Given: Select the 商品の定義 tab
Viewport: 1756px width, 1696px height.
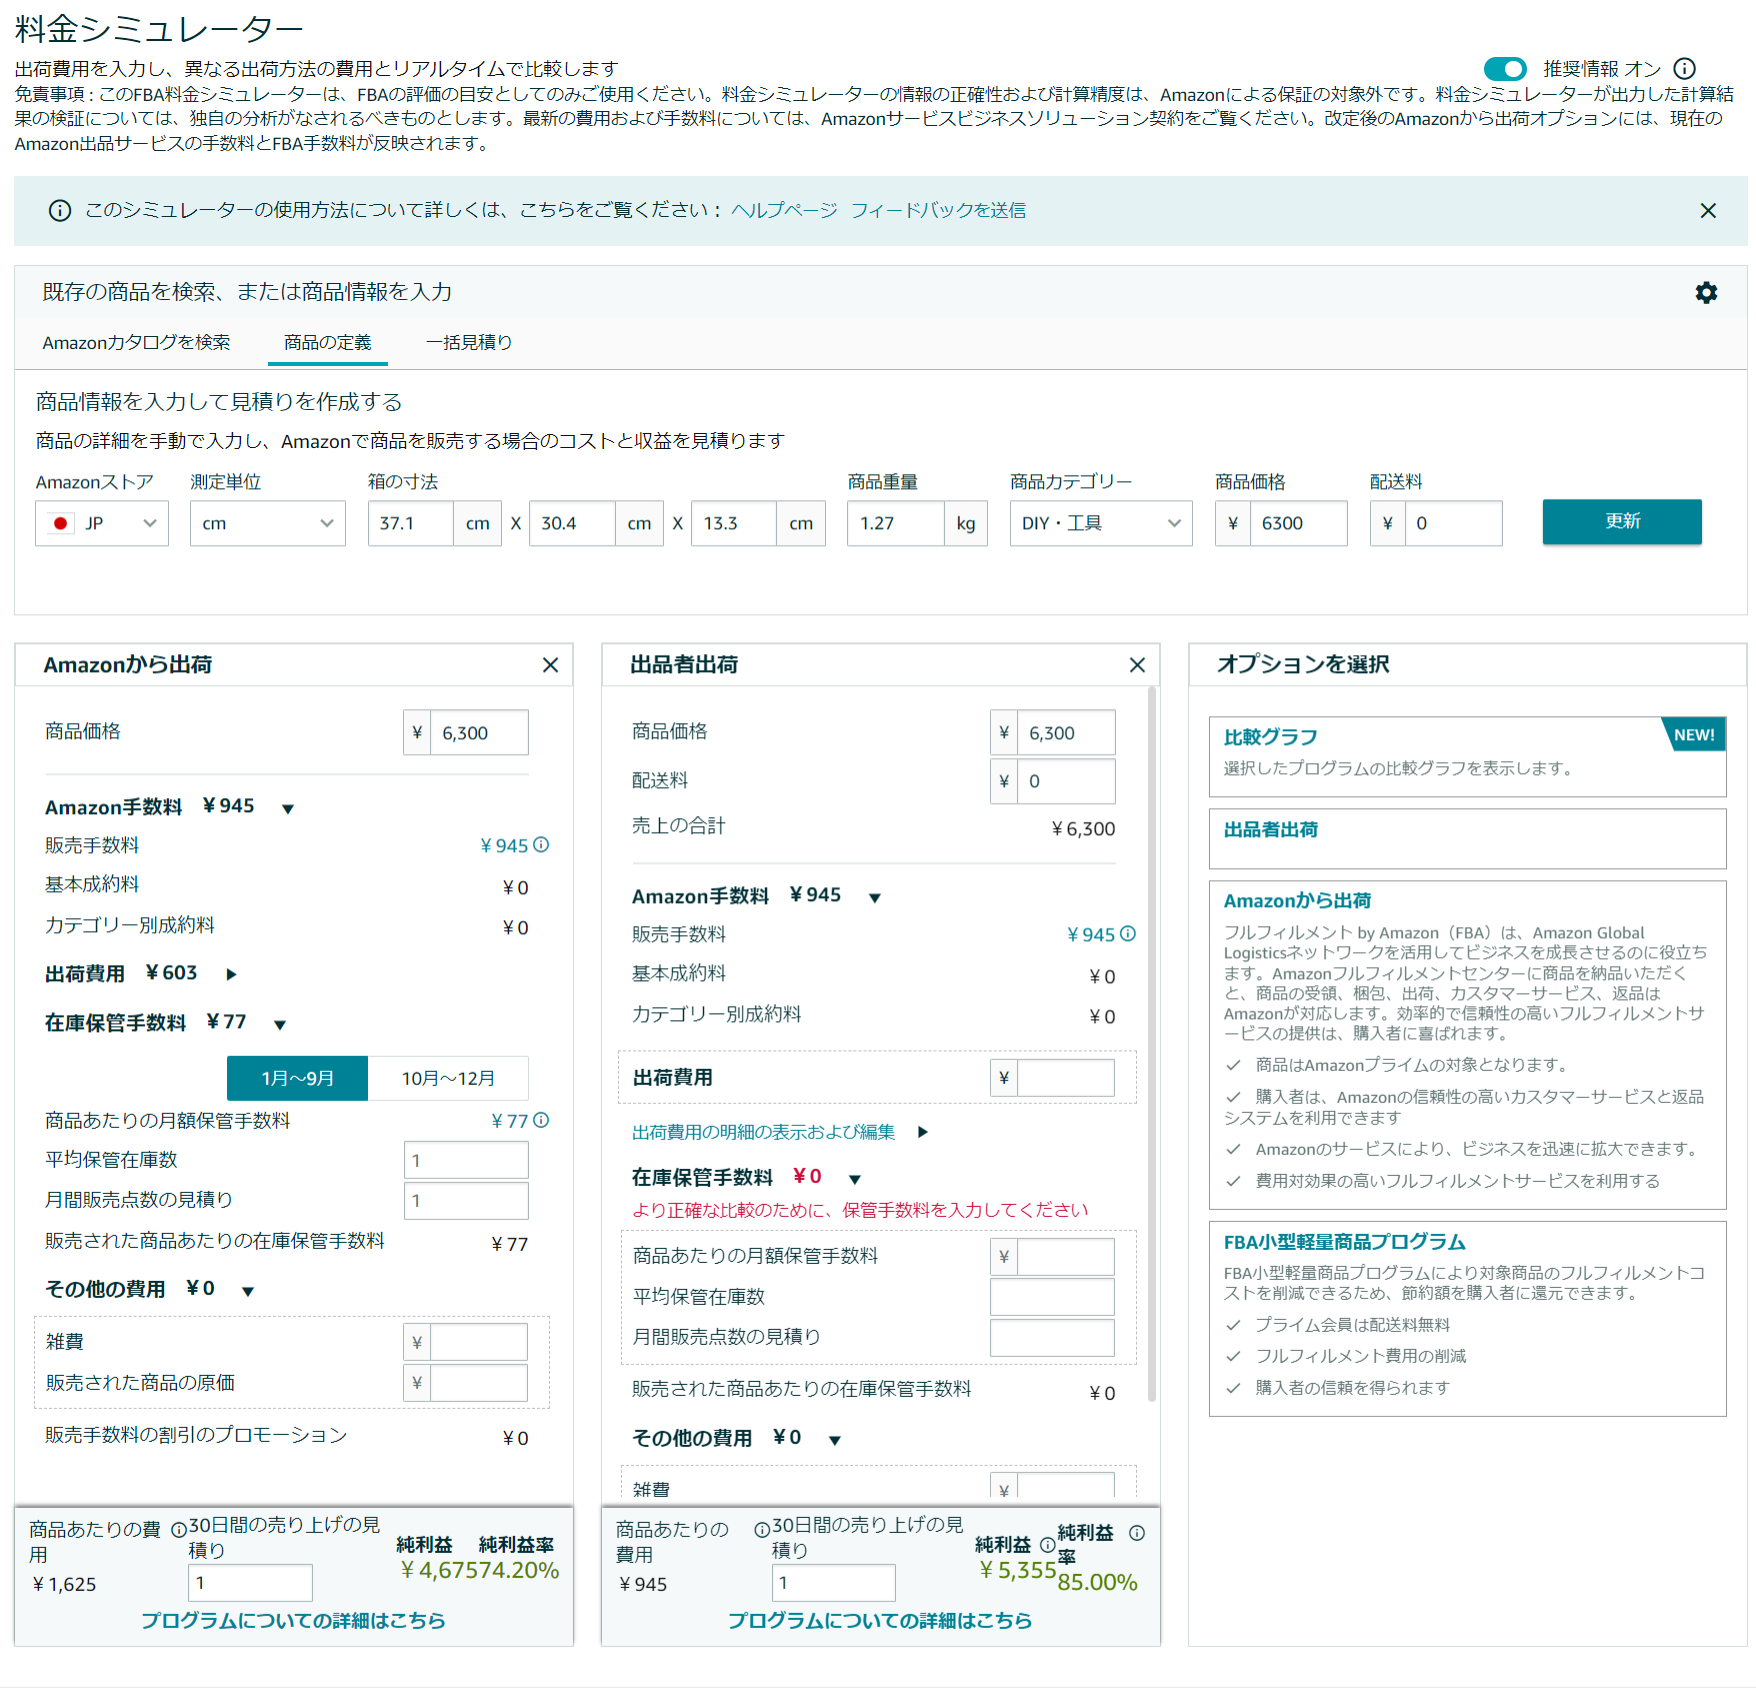Looking at the screenshot, I should click(328, 343).
